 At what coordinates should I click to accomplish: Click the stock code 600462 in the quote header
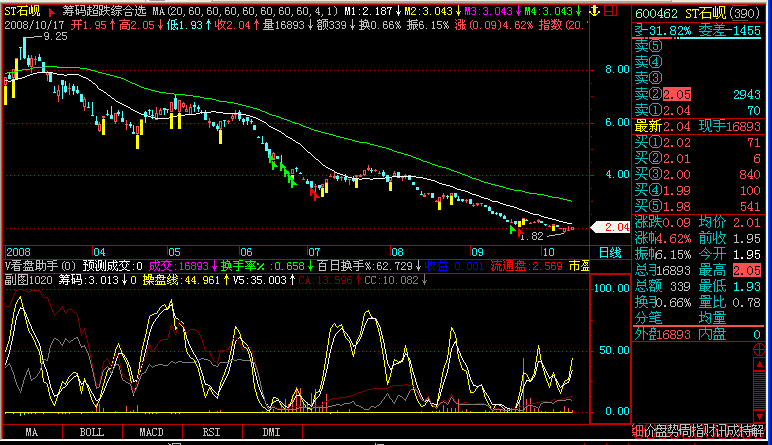pyautogui.click(x=656, y=14)
